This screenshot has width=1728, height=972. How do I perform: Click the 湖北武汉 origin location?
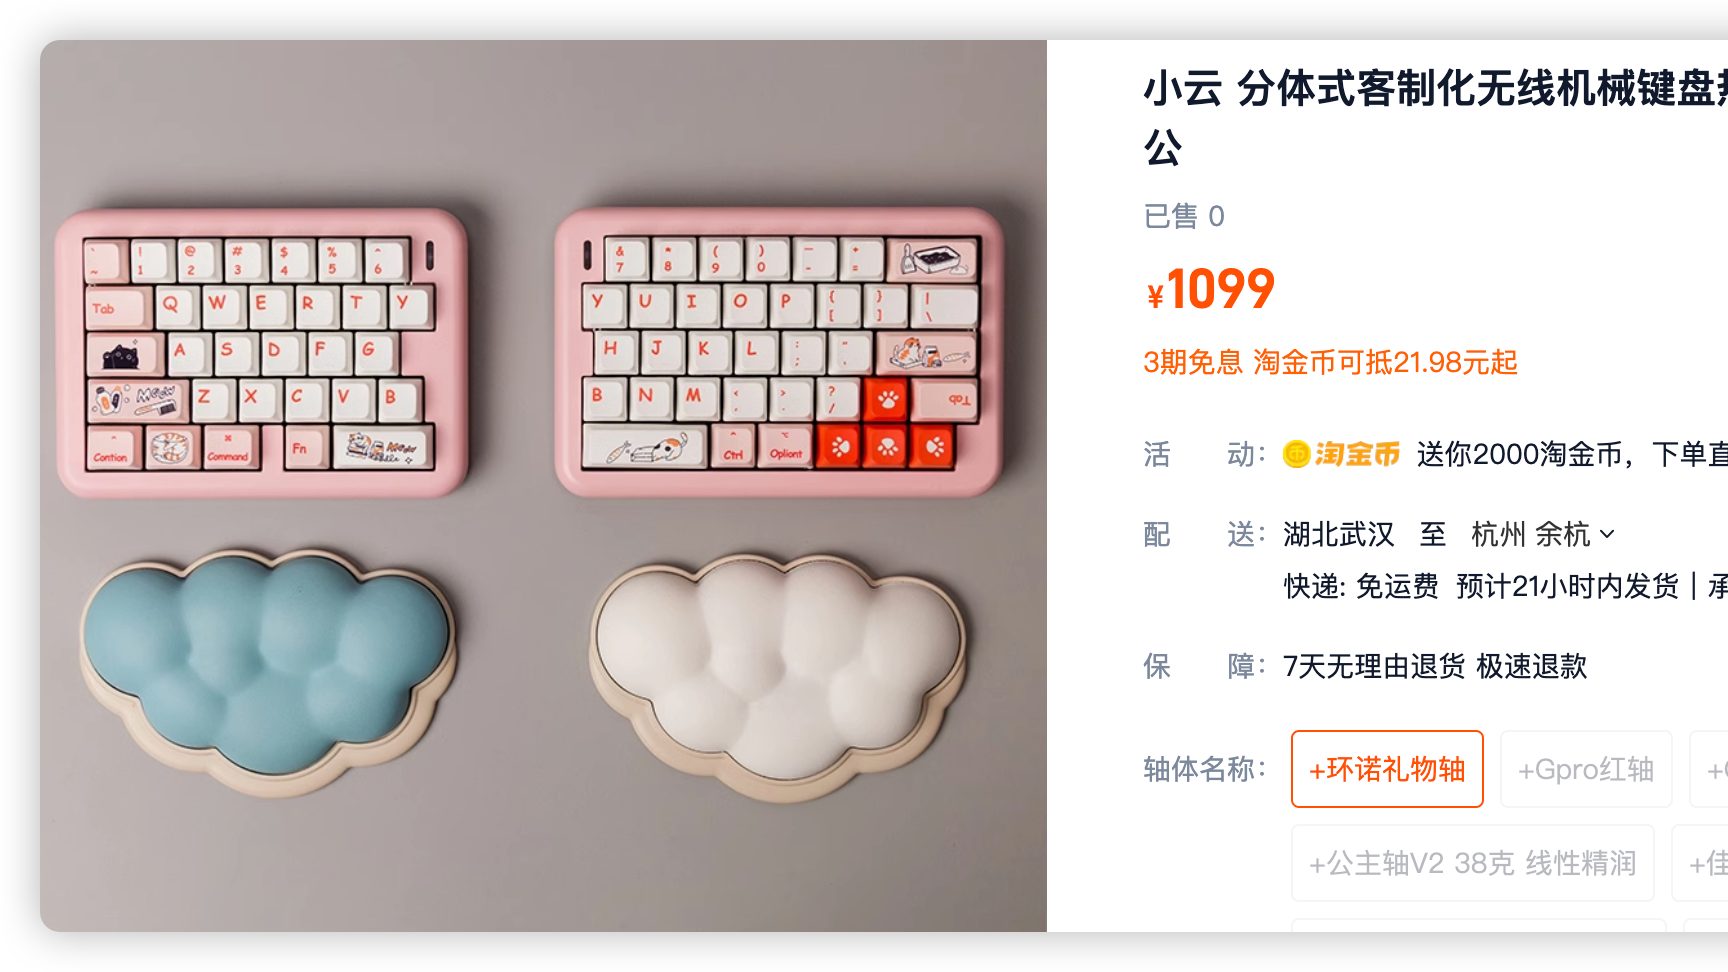(1339, 534)
